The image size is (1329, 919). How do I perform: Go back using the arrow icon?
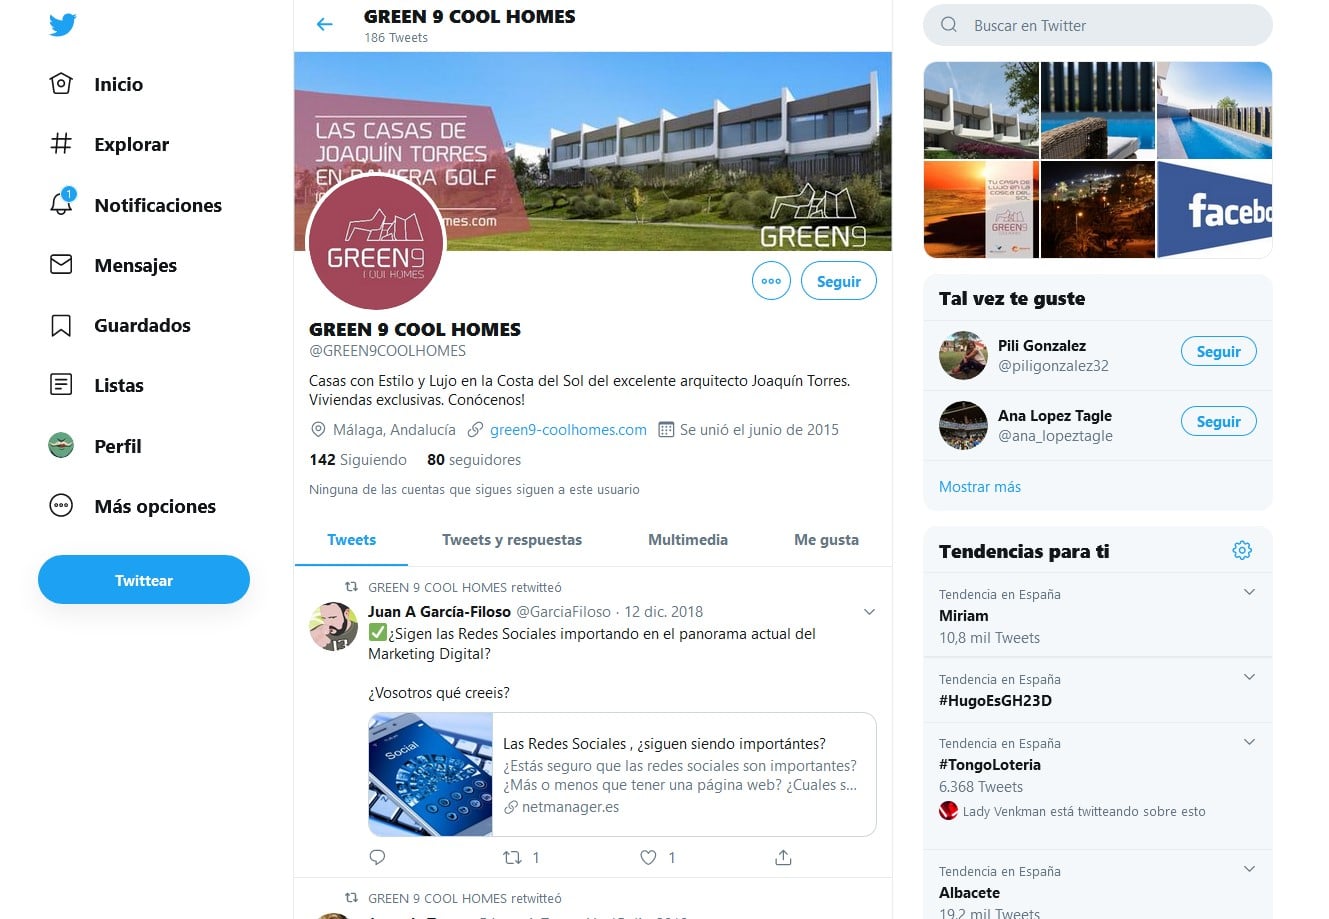324,24
